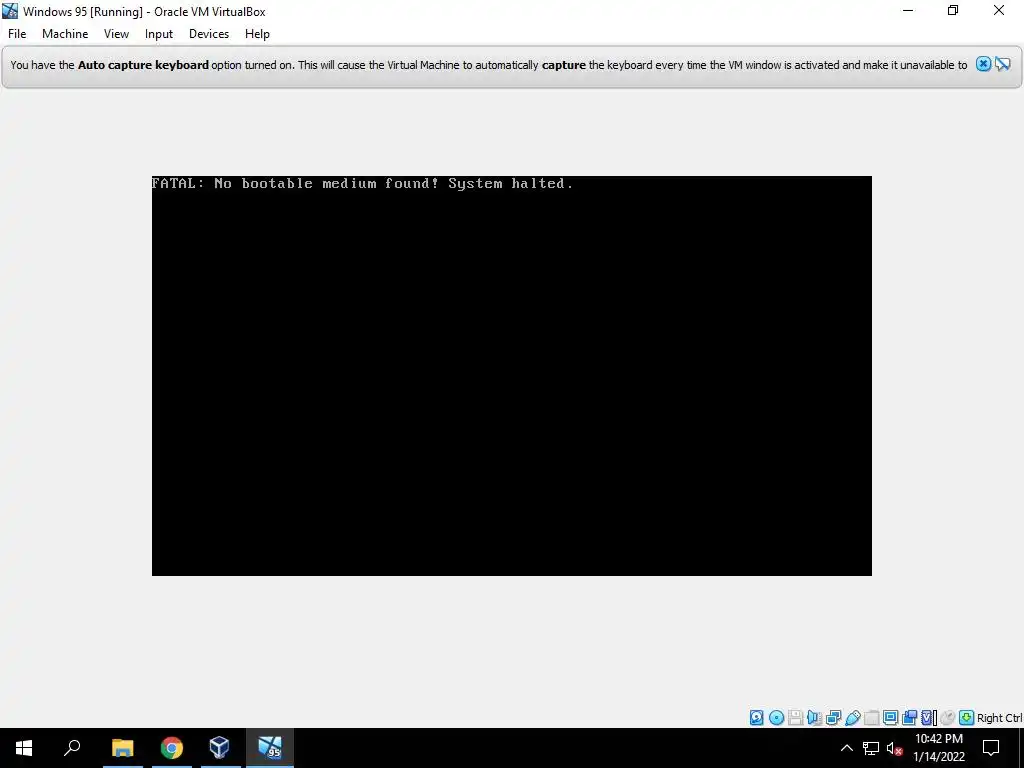This screenshot has width=1024, height=768.
Task: Click the recording status icon
Action: [910, 718]
